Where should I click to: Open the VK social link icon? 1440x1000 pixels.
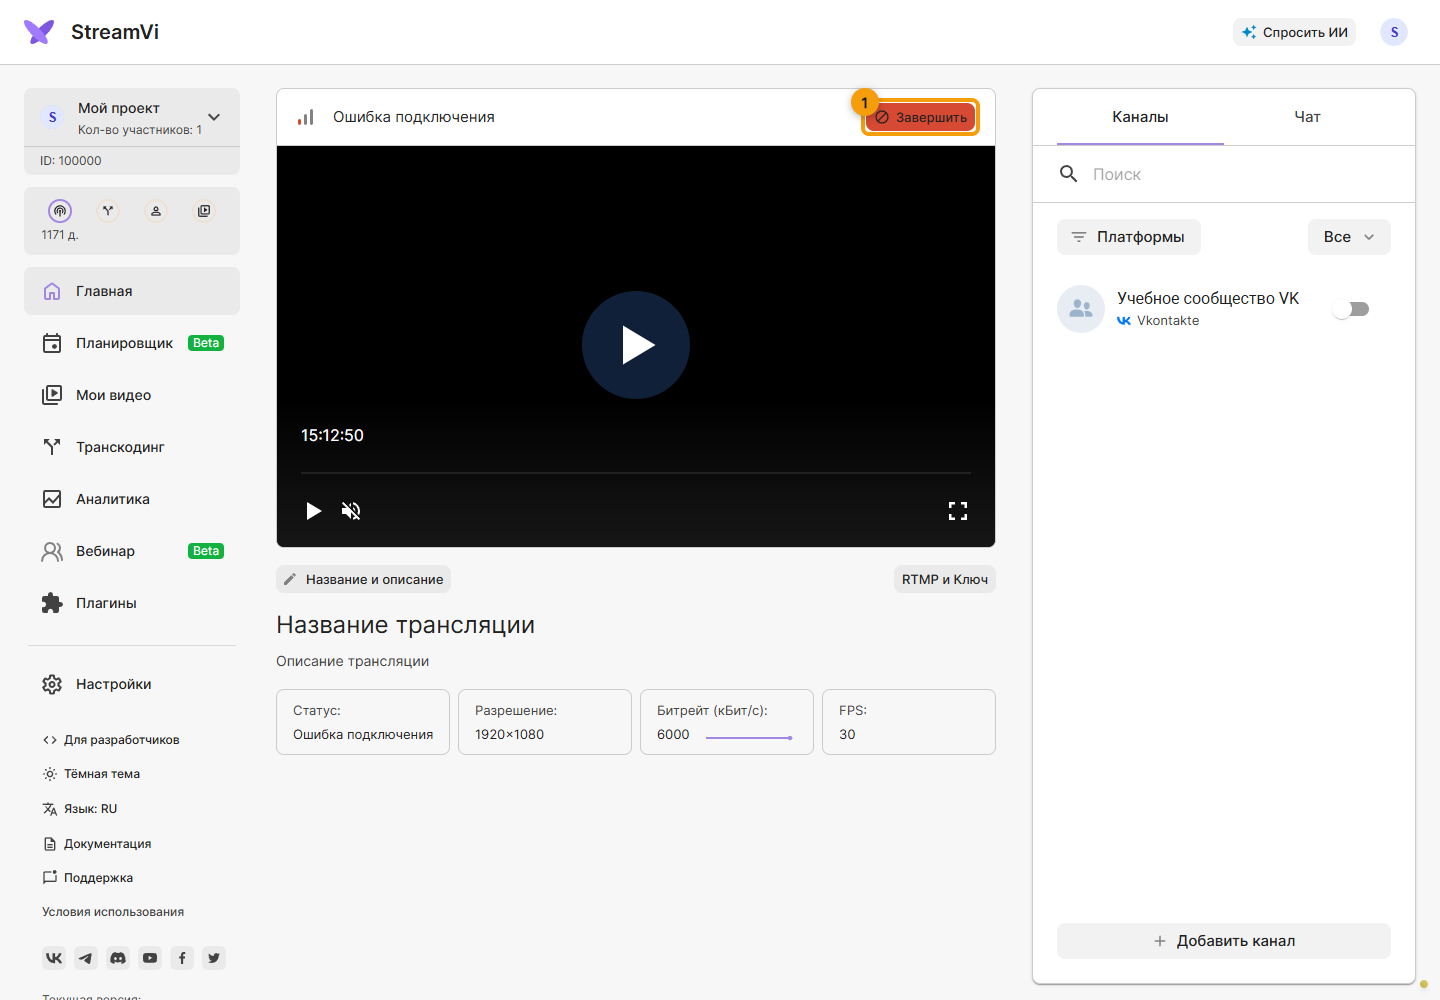(x=54, y=958)
